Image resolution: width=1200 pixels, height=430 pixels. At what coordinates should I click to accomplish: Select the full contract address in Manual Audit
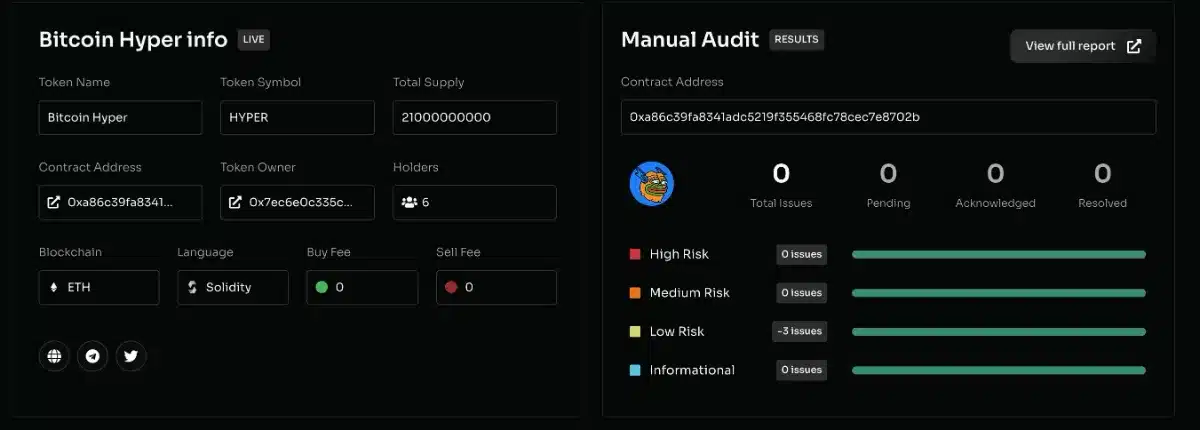(x=888, y=117)
